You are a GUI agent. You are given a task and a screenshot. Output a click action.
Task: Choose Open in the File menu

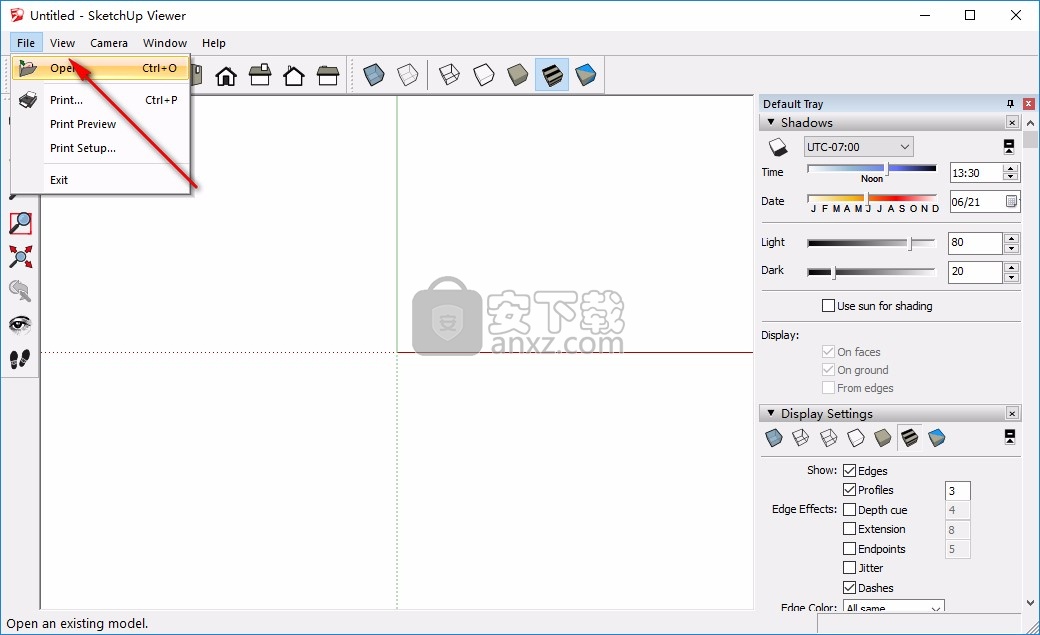click(x=100, y=68)
